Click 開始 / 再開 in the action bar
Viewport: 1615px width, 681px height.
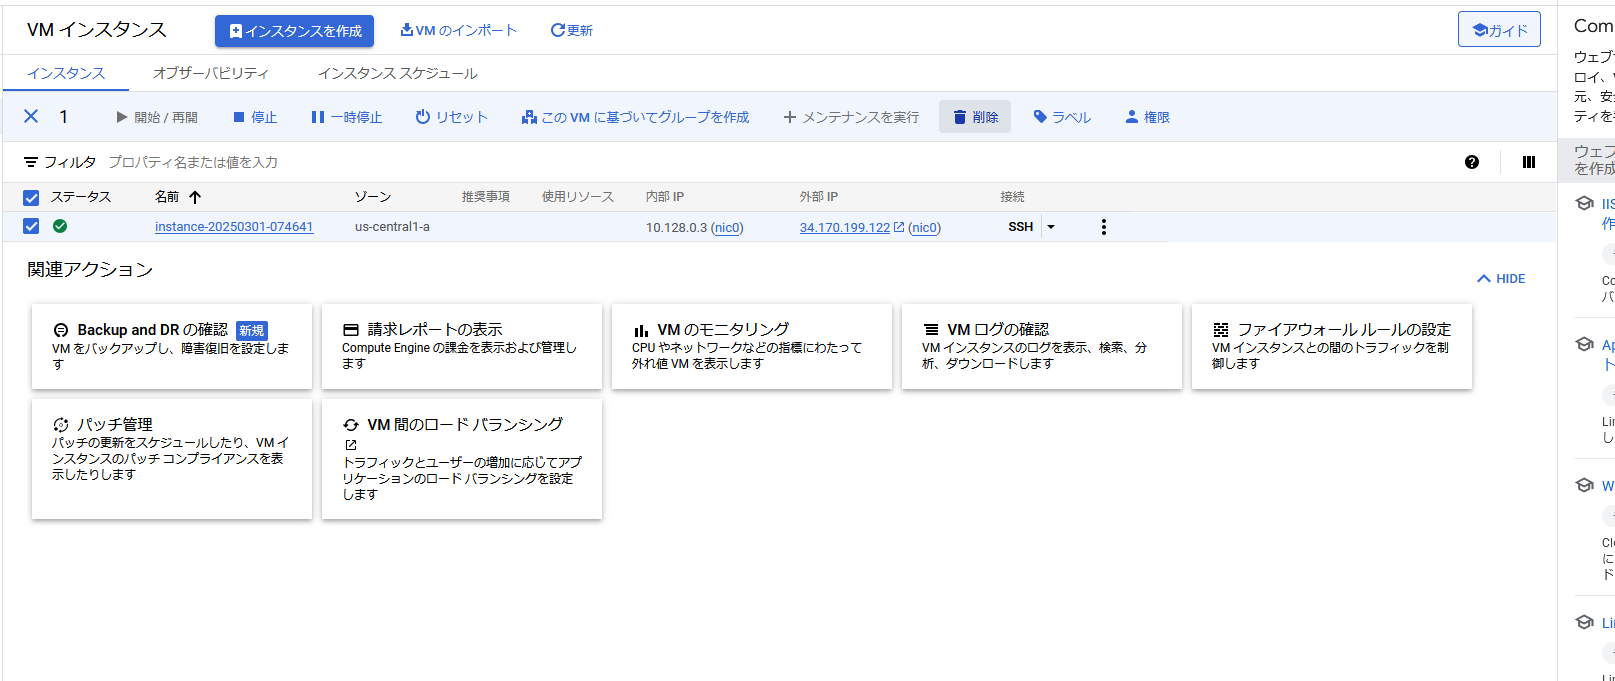pyautogui.click(x=157, y=117)
